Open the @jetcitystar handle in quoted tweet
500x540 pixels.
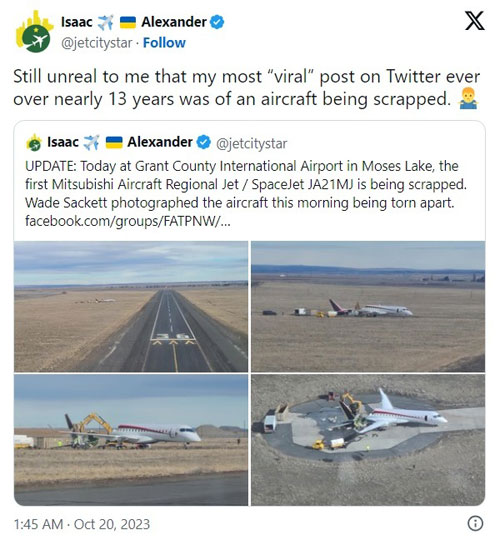(x=251, y=143)
